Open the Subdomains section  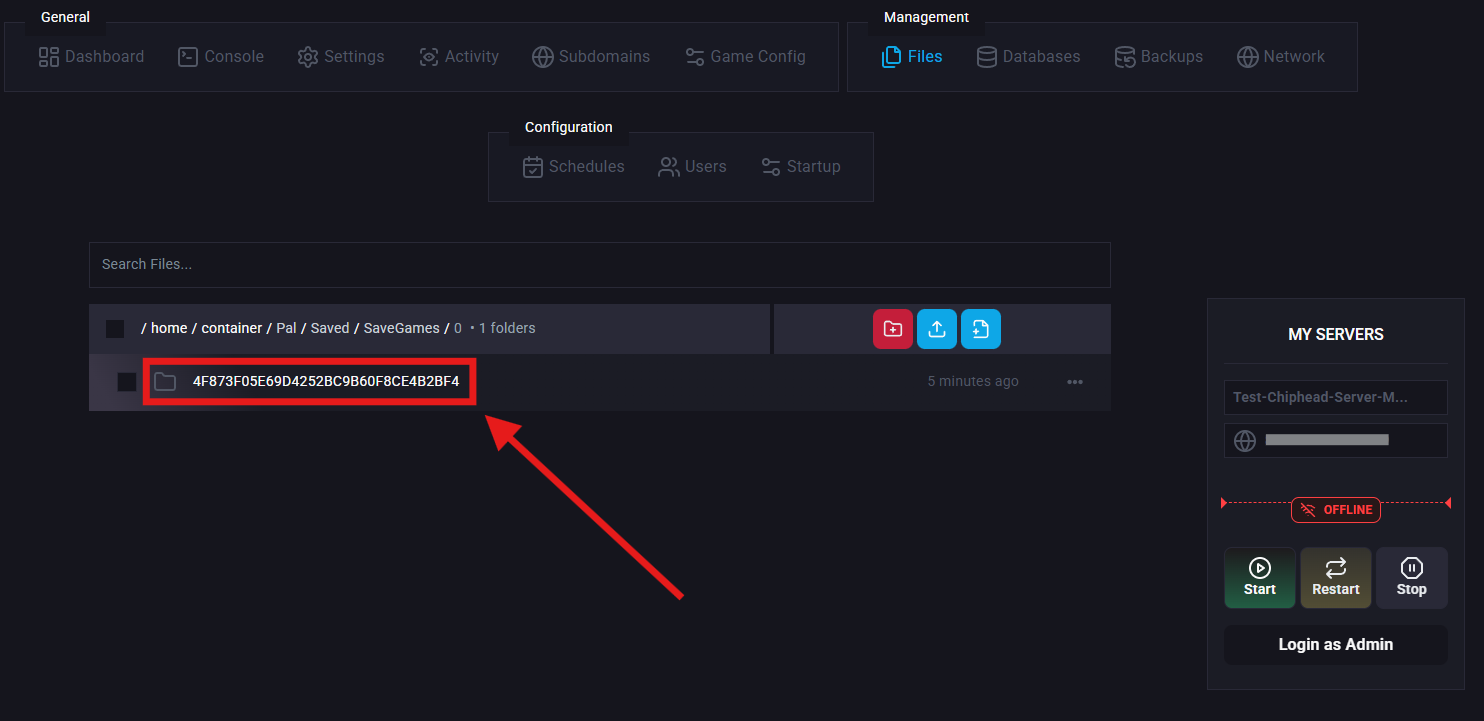591,57
